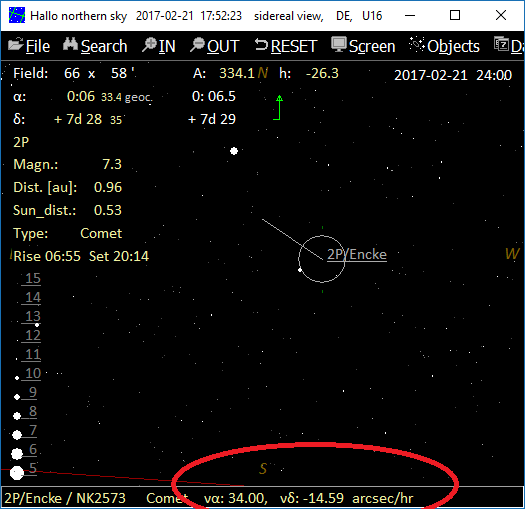
Task: Select magnitude limit 7 in legend
Action: [x=33, y=430]
